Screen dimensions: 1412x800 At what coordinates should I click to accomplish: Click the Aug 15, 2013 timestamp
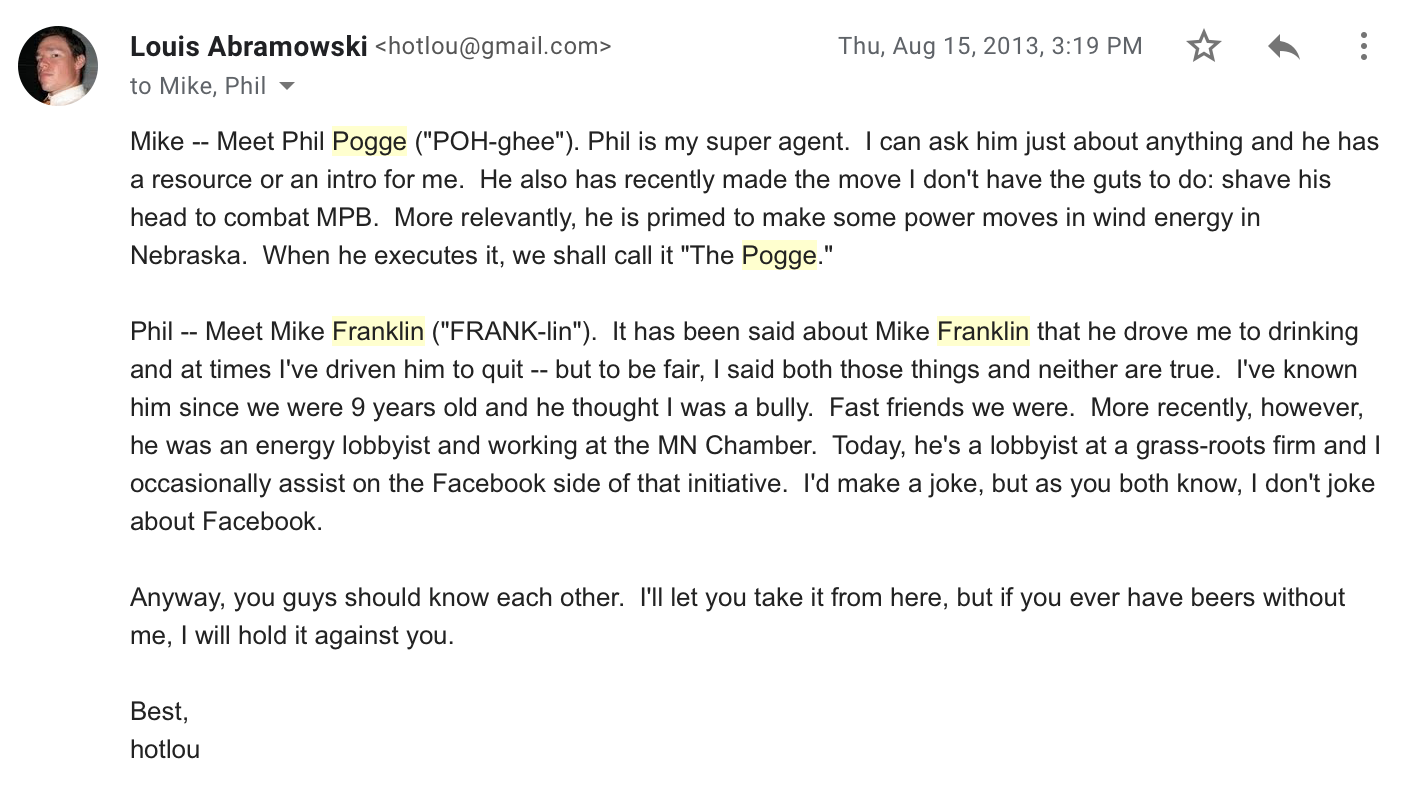(x=989, y=46)
